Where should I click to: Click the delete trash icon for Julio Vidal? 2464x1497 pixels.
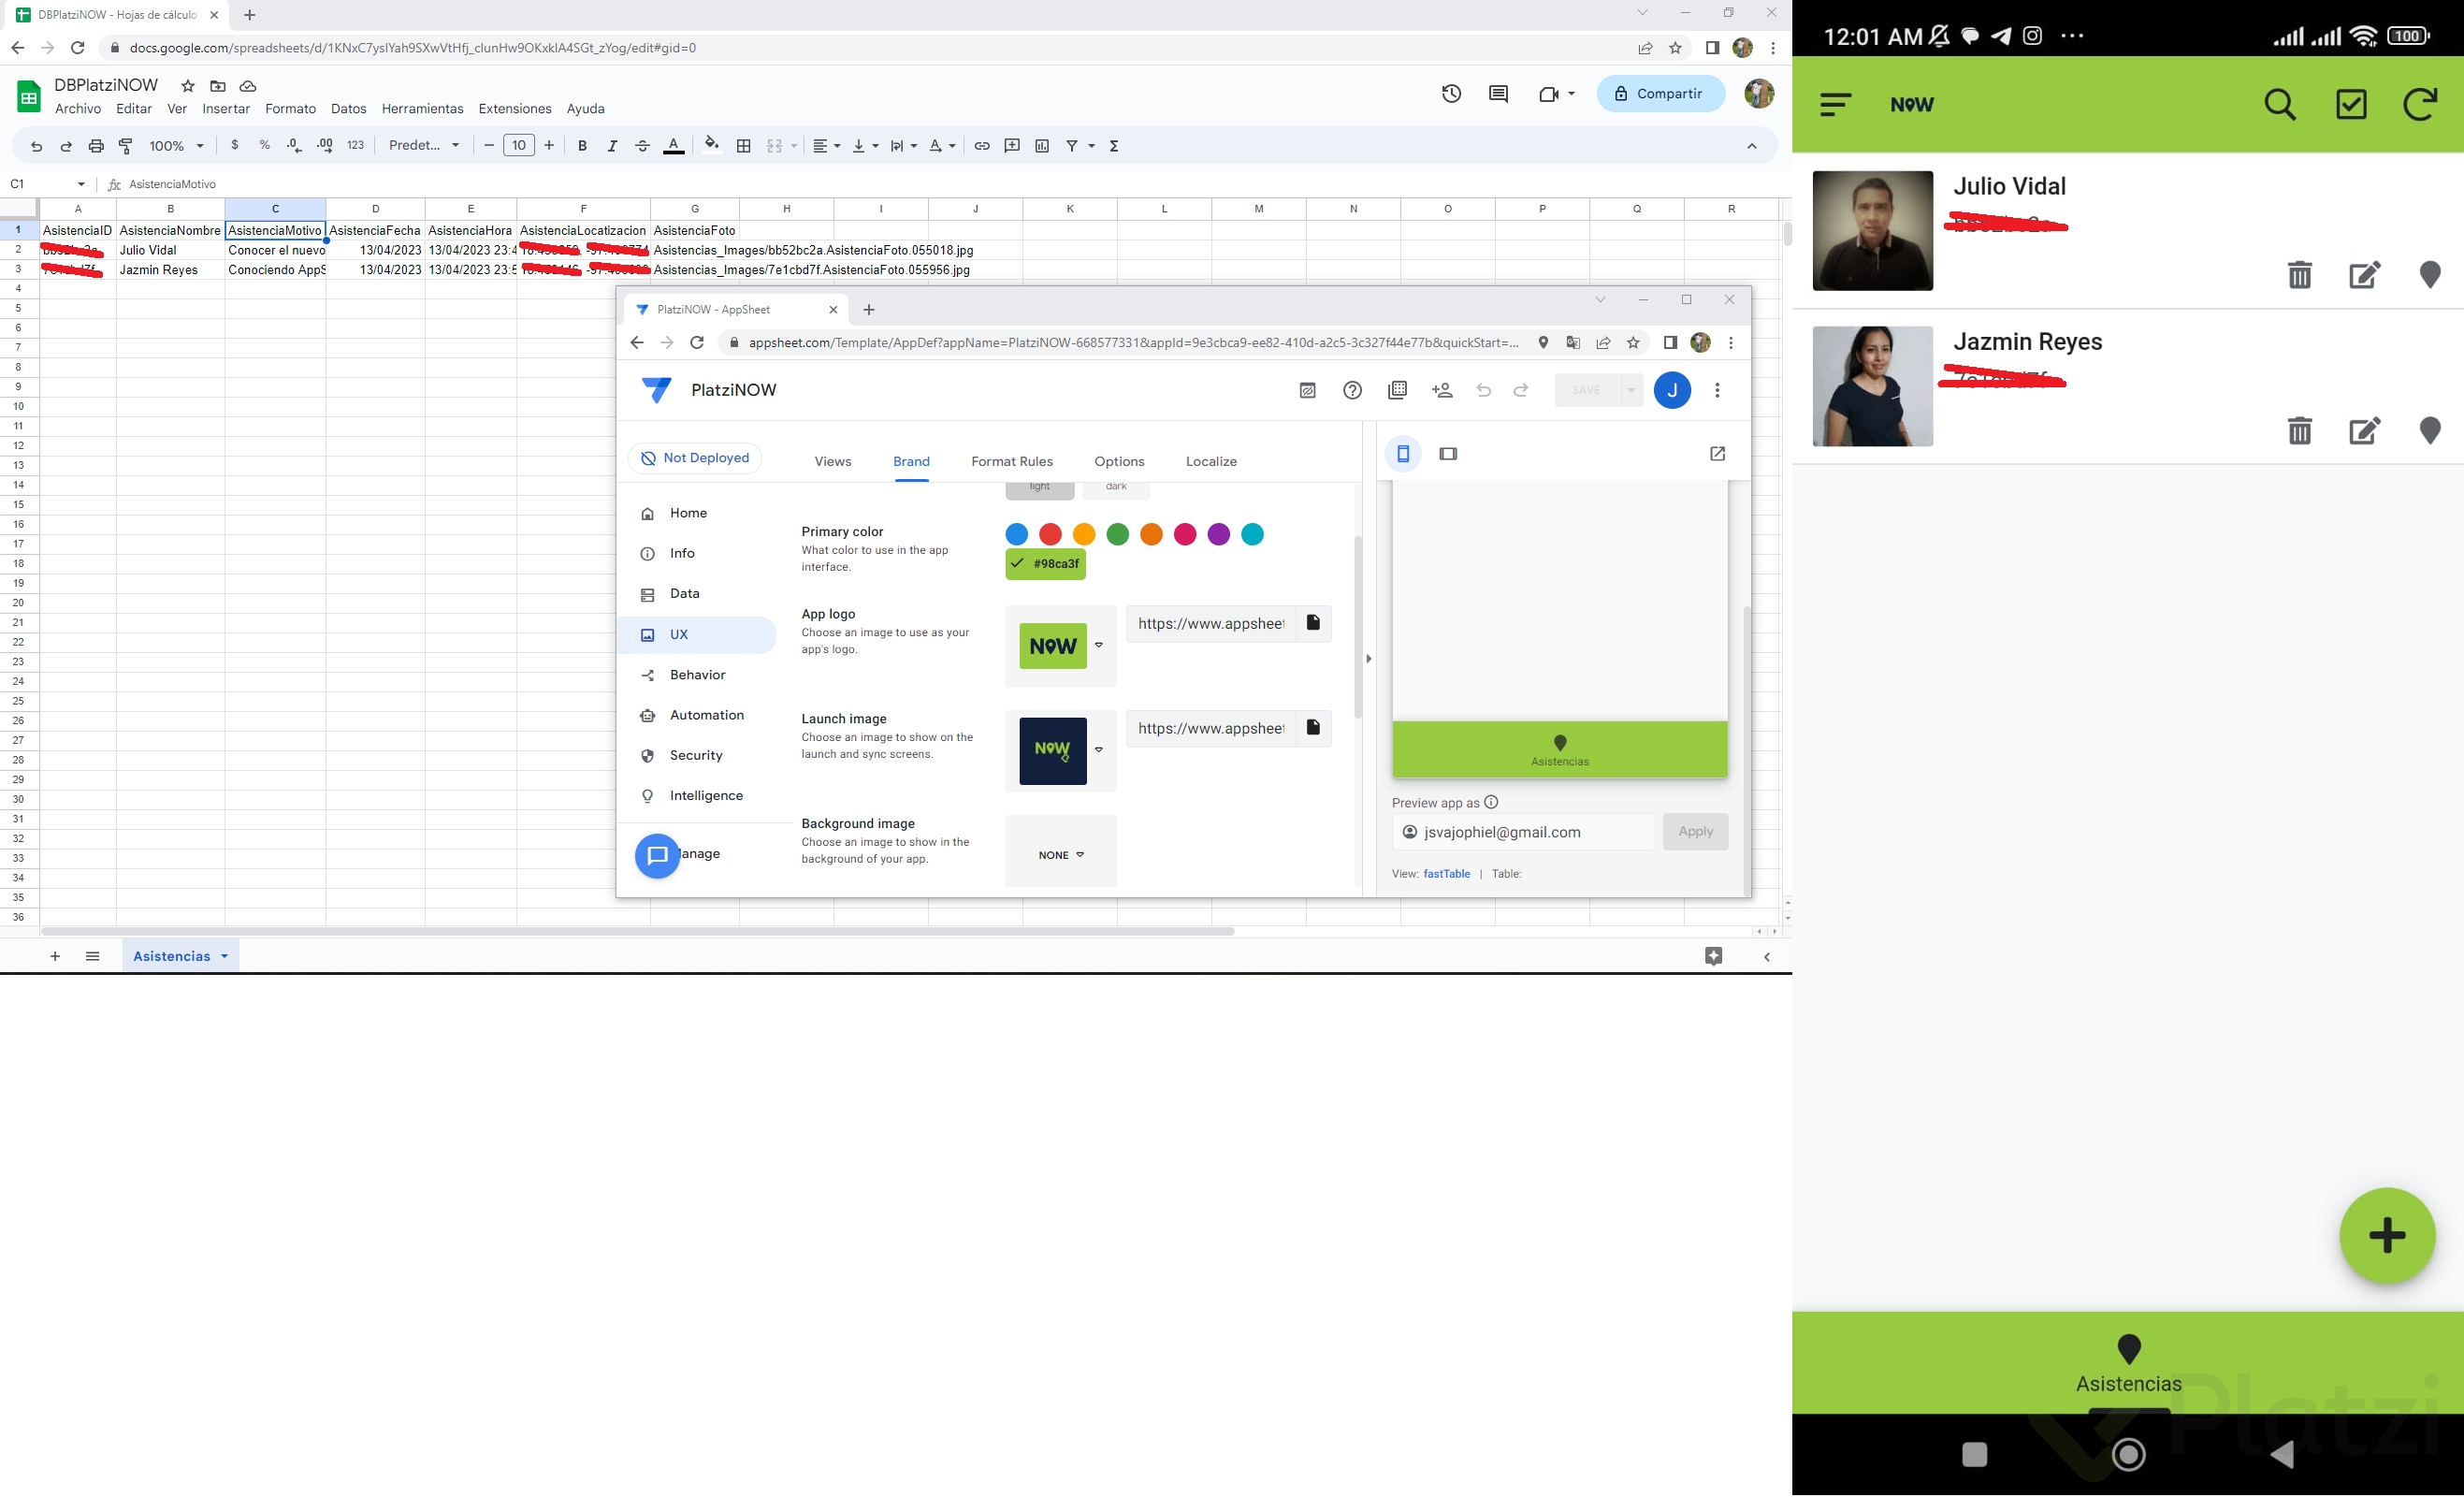(x=2299, y=274)
